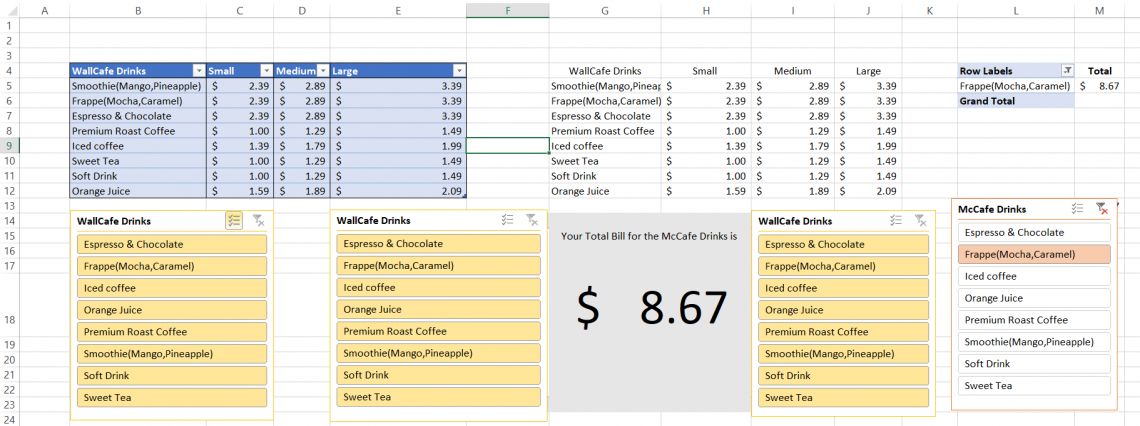
Task: Enable multi-select in slicer right of the bill box
Action: [896, 221]
